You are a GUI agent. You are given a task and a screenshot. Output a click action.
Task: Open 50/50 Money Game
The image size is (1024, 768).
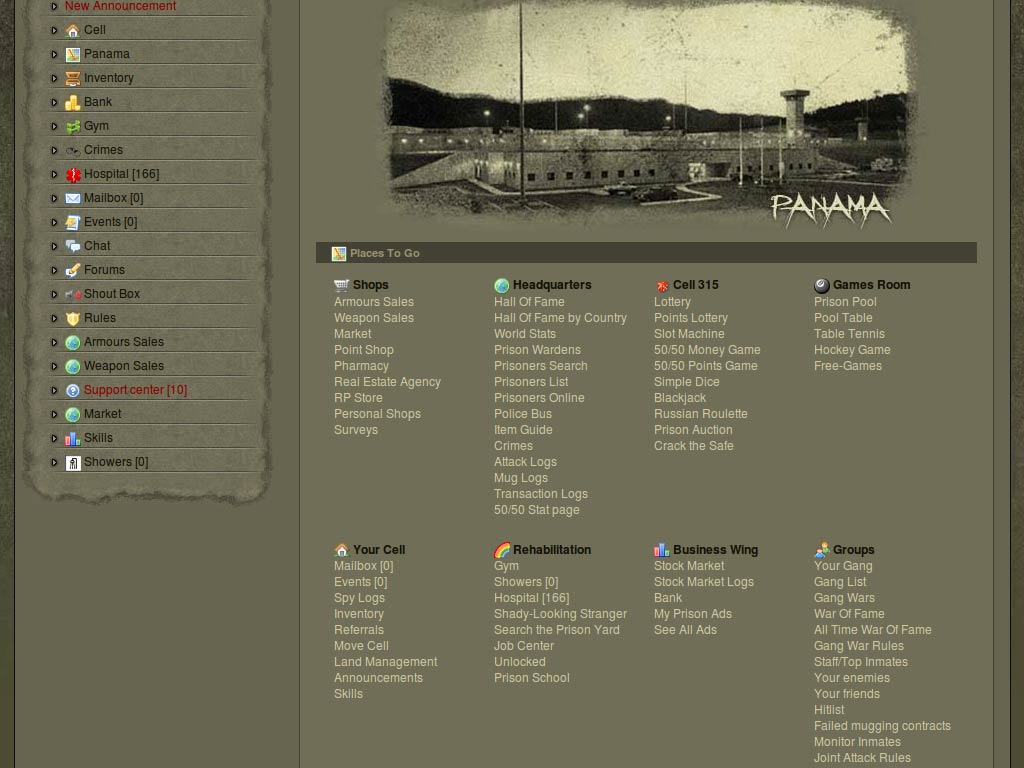tap(707, 350)
